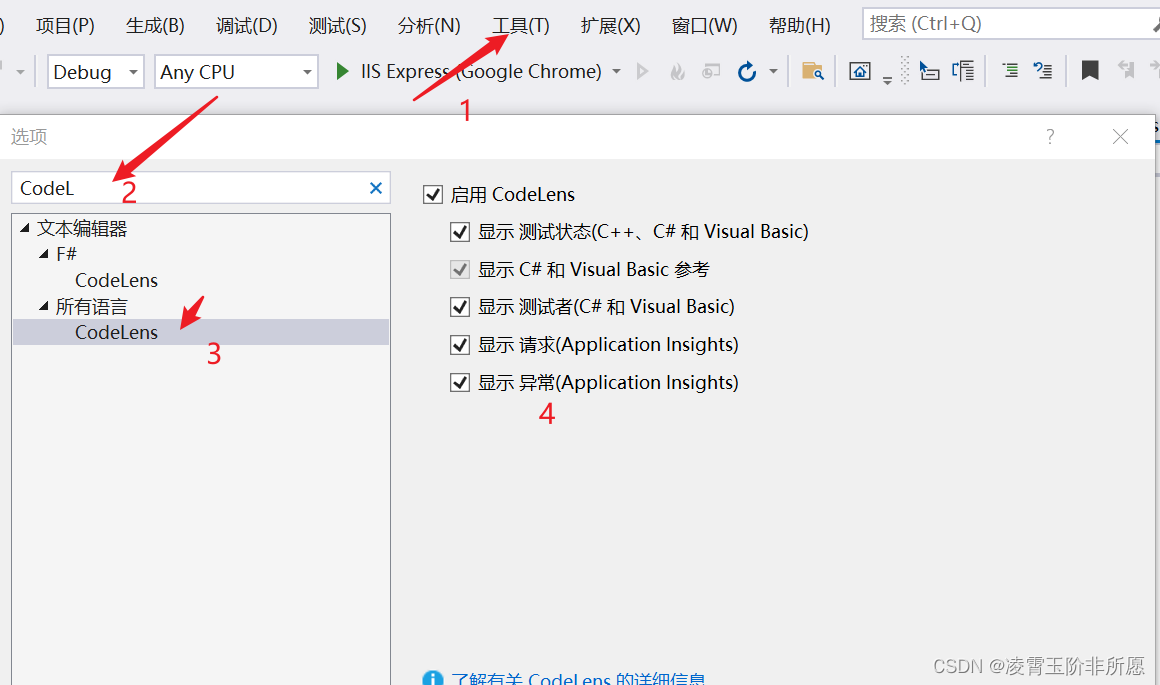Screen dimensions: 1160x685
Task: Collapse the 文本编辑器 tree node
Action: [x=24, y=227]
